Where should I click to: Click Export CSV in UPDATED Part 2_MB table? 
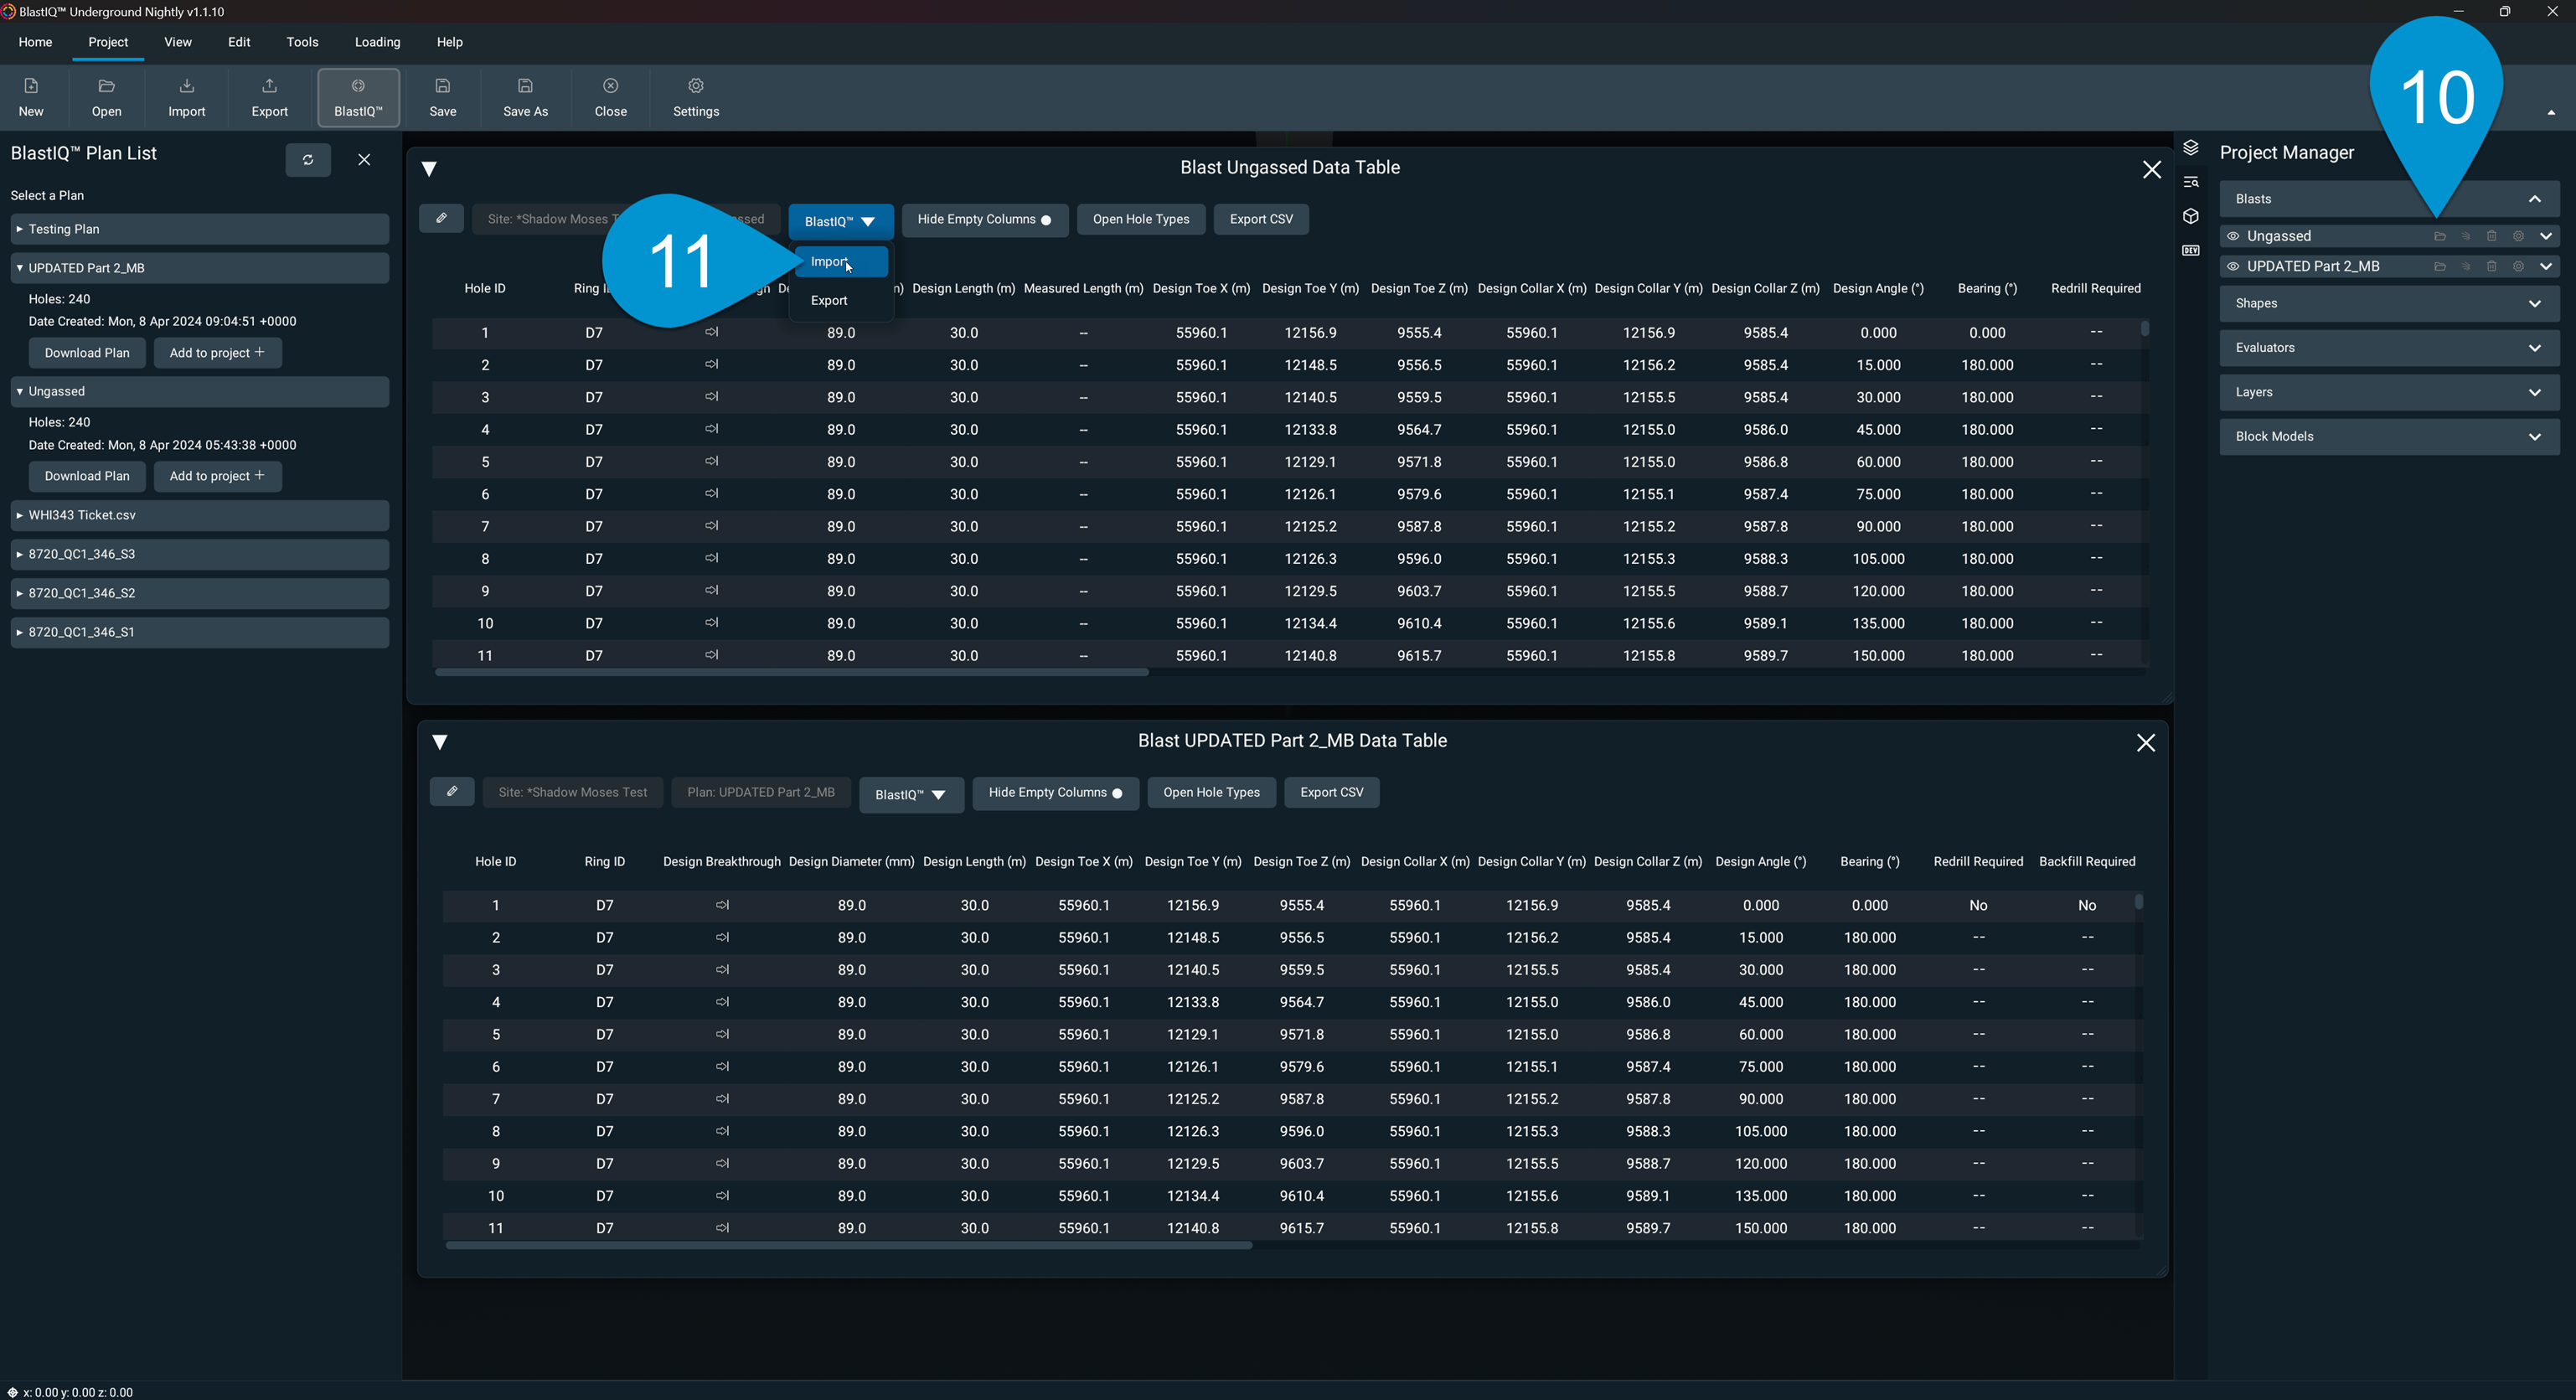[1331, 792]
